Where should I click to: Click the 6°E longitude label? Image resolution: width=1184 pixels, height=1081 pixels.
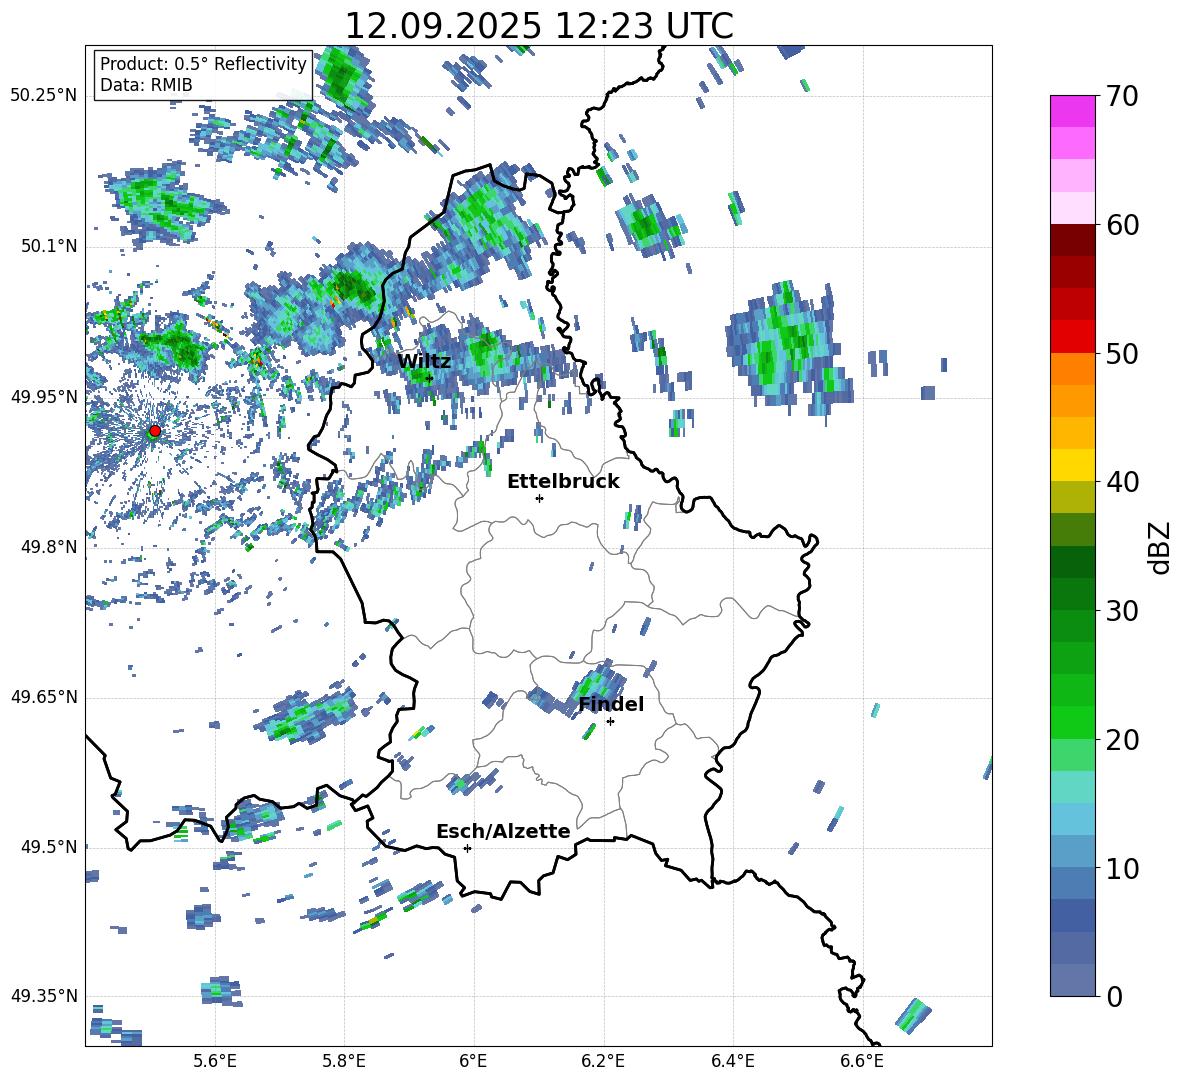pyautogui.click(x=473, y=1061)
